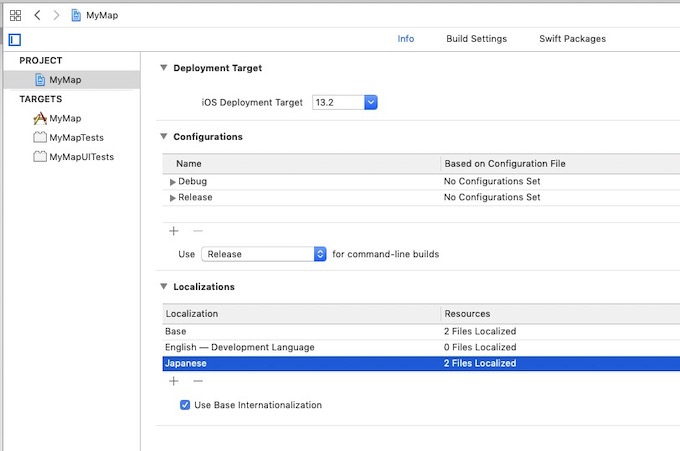Remove the selected localization with minus
This screenshot has width=680, height=451.
(x=198, y=381)
